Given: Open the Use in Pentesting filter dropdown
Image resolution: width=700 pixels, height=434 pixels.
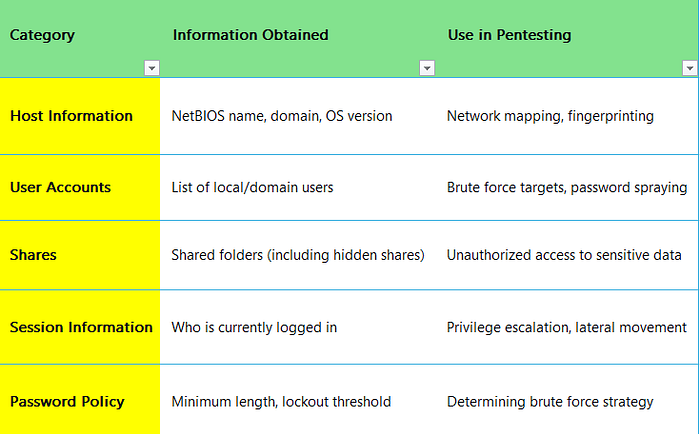Looking at the screenshot, I should pyautogui.click(x=689, y=68).
